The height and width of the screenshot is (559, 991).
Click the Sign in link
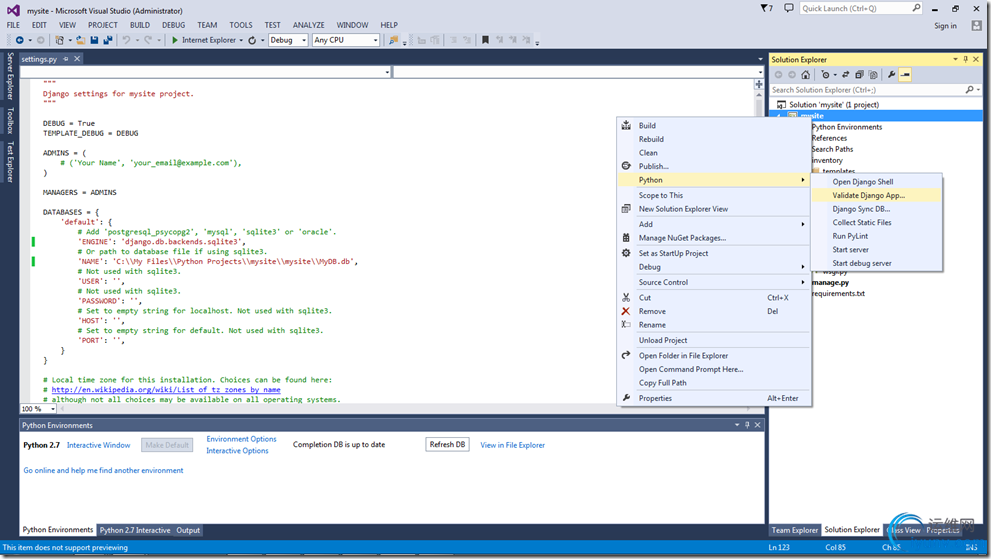click(x=945, y=26)
